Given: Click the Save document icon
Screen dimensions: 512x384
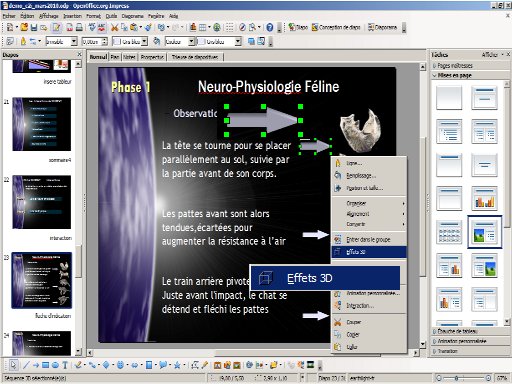Looking at the screenshot, I should coord(34,27).
